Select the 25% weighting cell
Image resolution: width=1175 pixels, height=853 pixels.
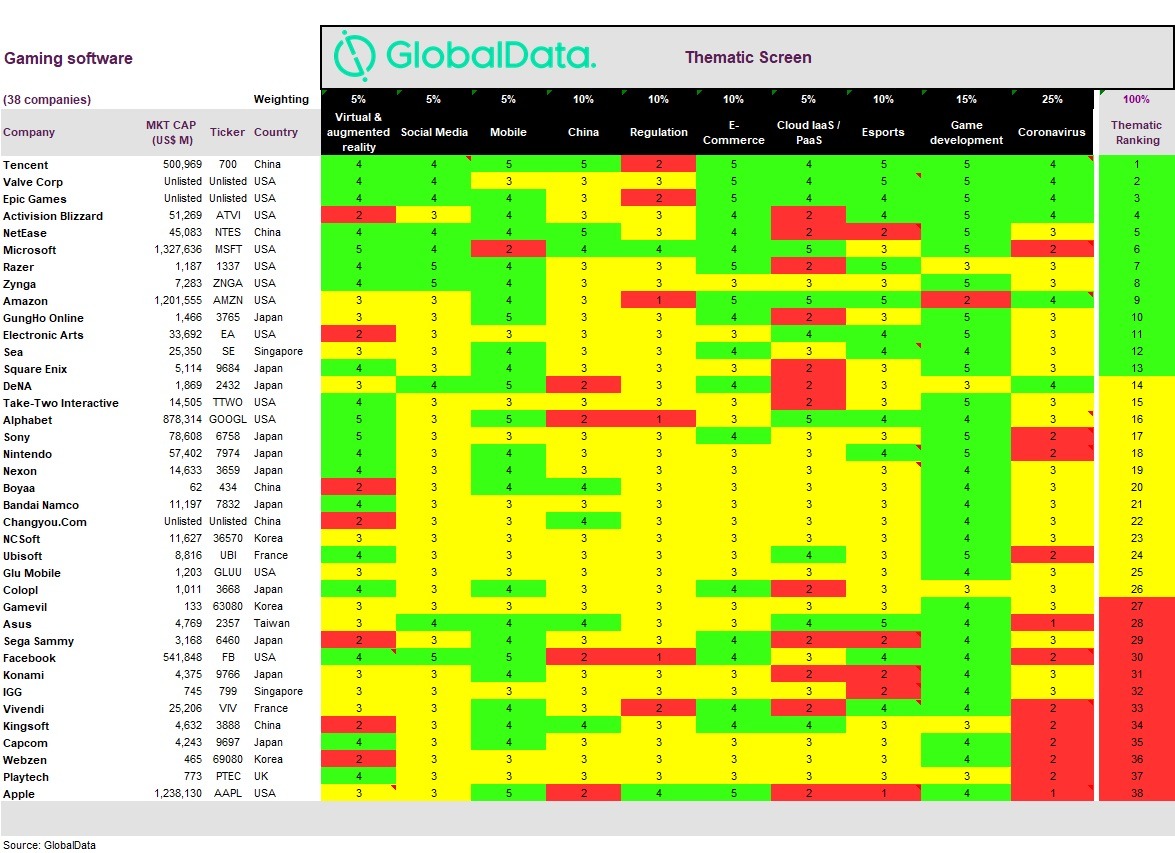click(1051, 99)
